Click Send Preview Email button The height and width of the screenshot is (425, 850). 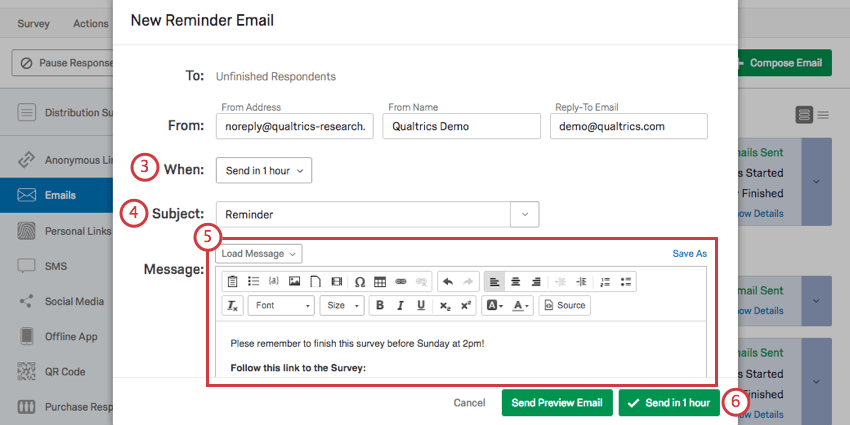(557, 403)
